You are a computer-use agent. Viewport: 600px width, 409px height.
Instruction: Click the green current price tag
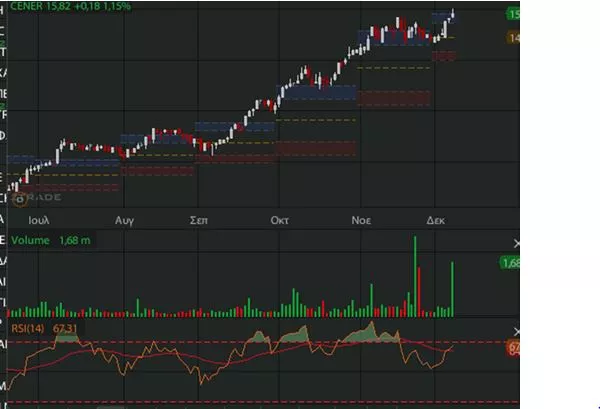click(x=513, y=15)
